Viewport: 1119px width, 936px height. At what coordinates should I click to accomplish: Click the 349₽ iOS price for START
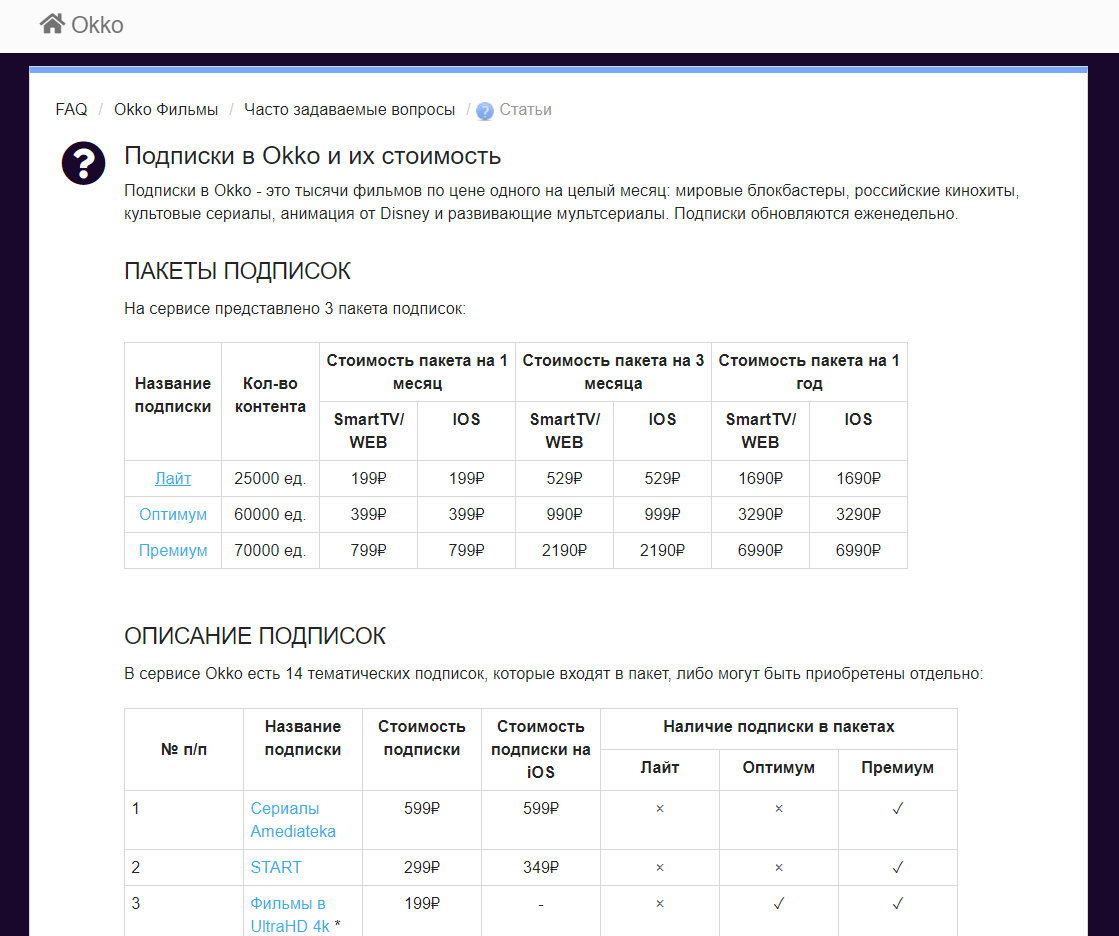tap(541, 867)
